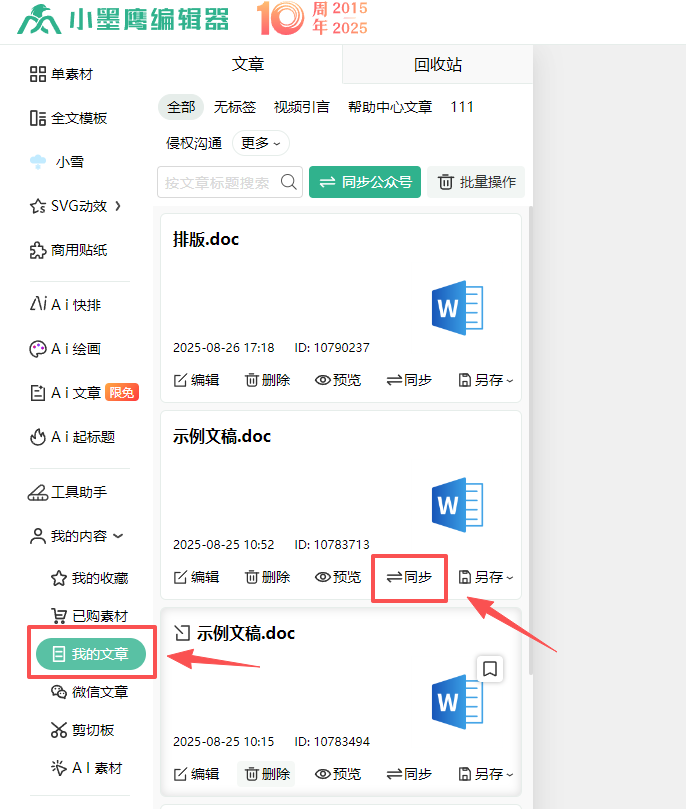686x809 pixels.
Task: Filter by 帮助中心文章 tag
Action: pyautogui.click(x=390, y=107)
